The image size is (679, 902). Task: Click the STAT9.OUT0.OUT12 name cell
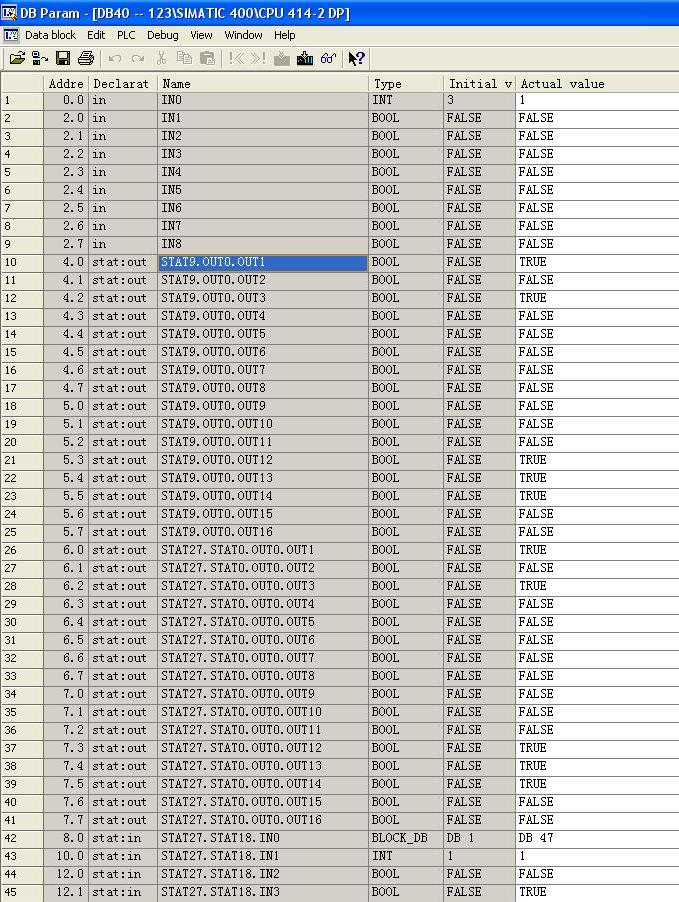pos(262,460)
